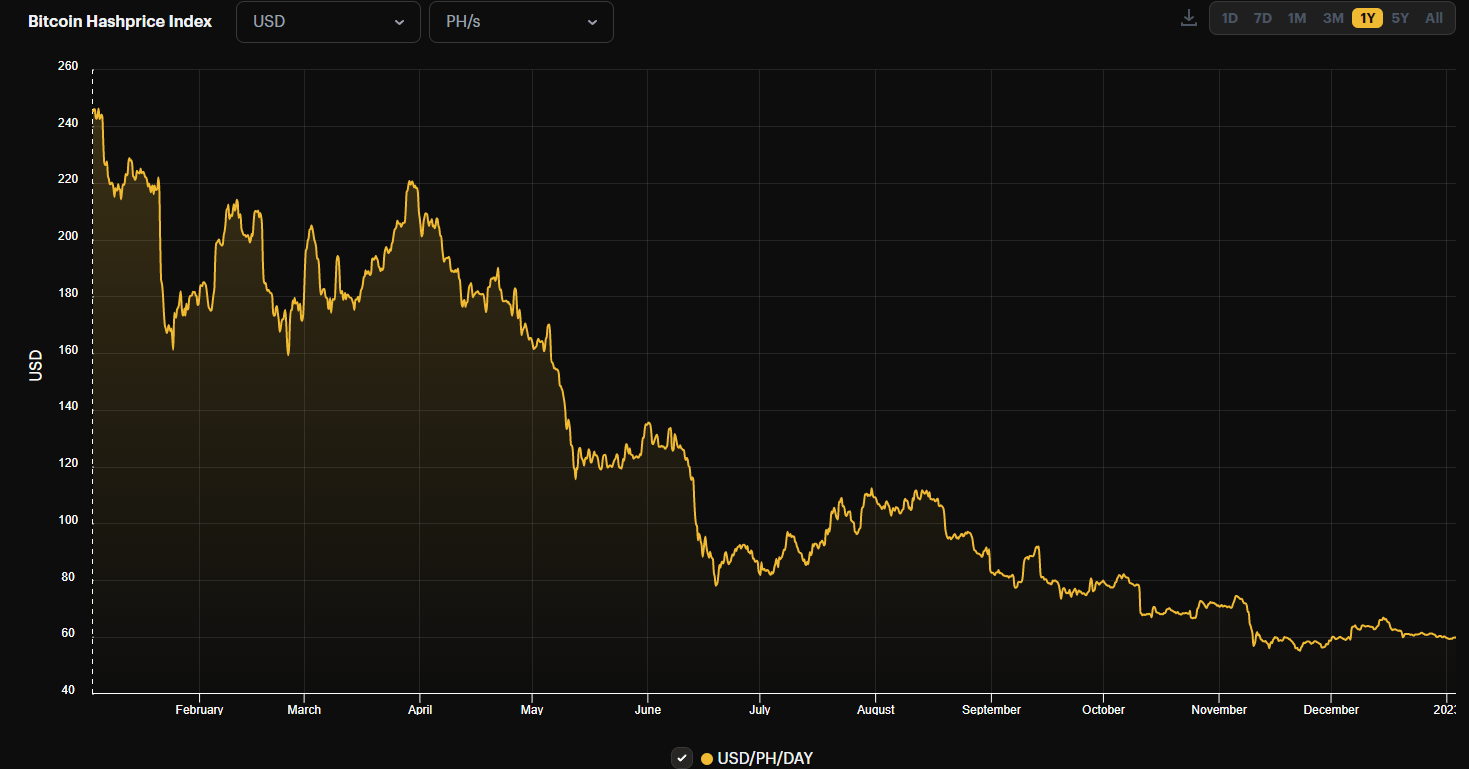Click the August x-axis label
The height and width of the screenshot is (769, 1469).
[x=876, y=710]
